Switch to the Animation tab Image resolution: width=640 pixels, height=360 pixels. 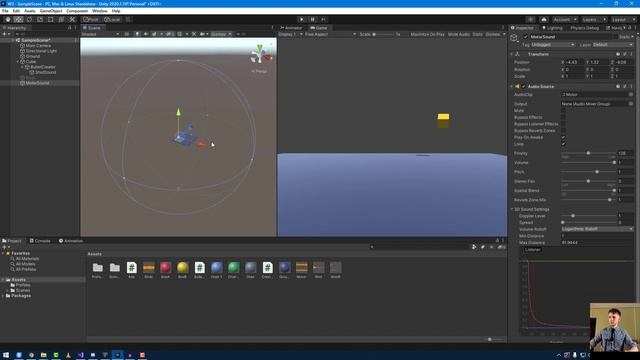point(71,241)
